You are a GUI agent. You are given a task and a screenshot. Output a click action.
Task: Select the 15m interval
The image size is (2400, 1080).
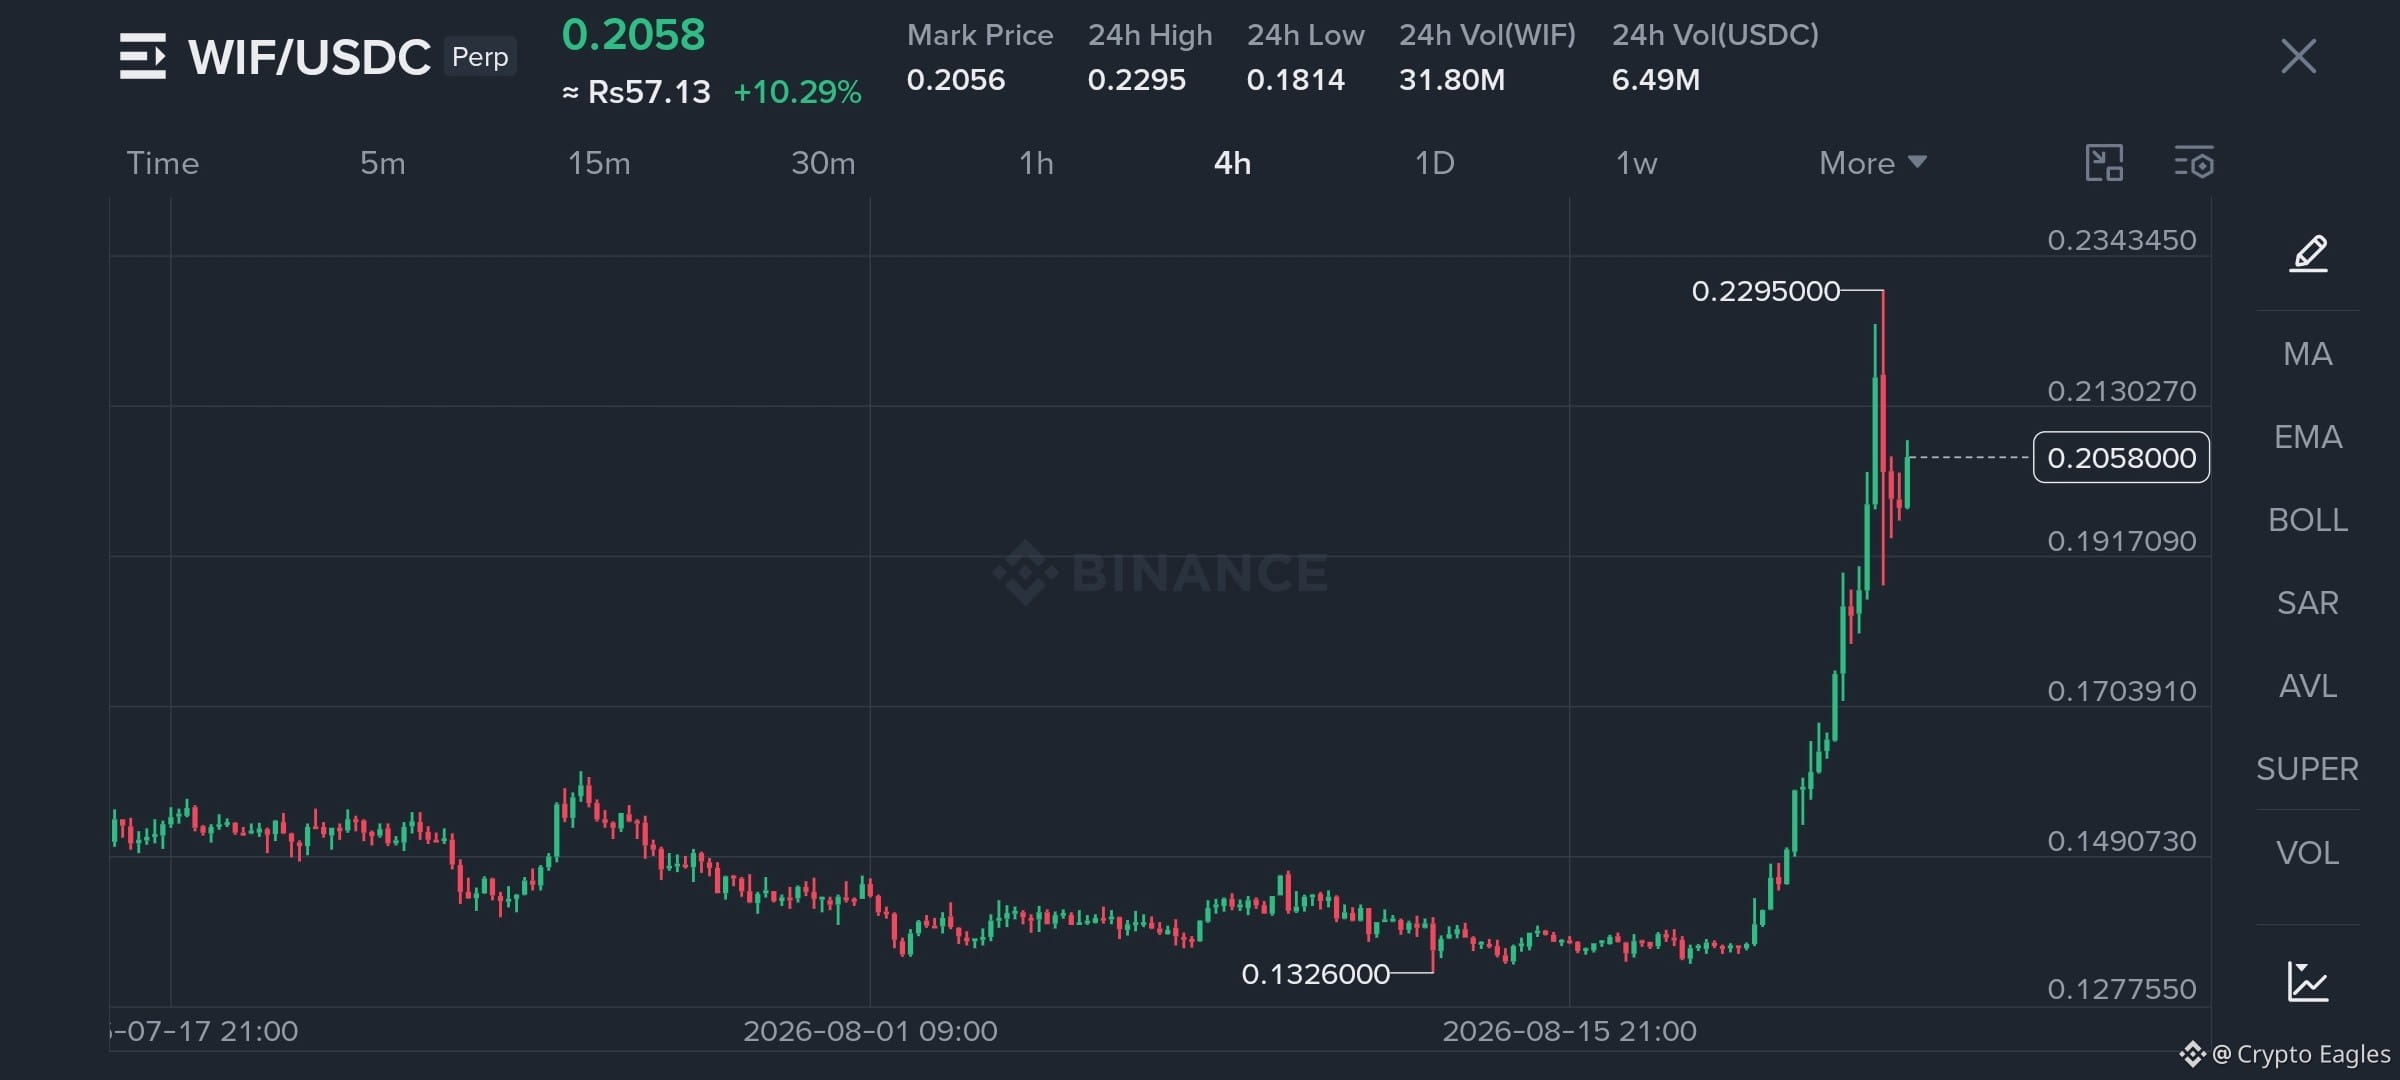pos(599,163)
